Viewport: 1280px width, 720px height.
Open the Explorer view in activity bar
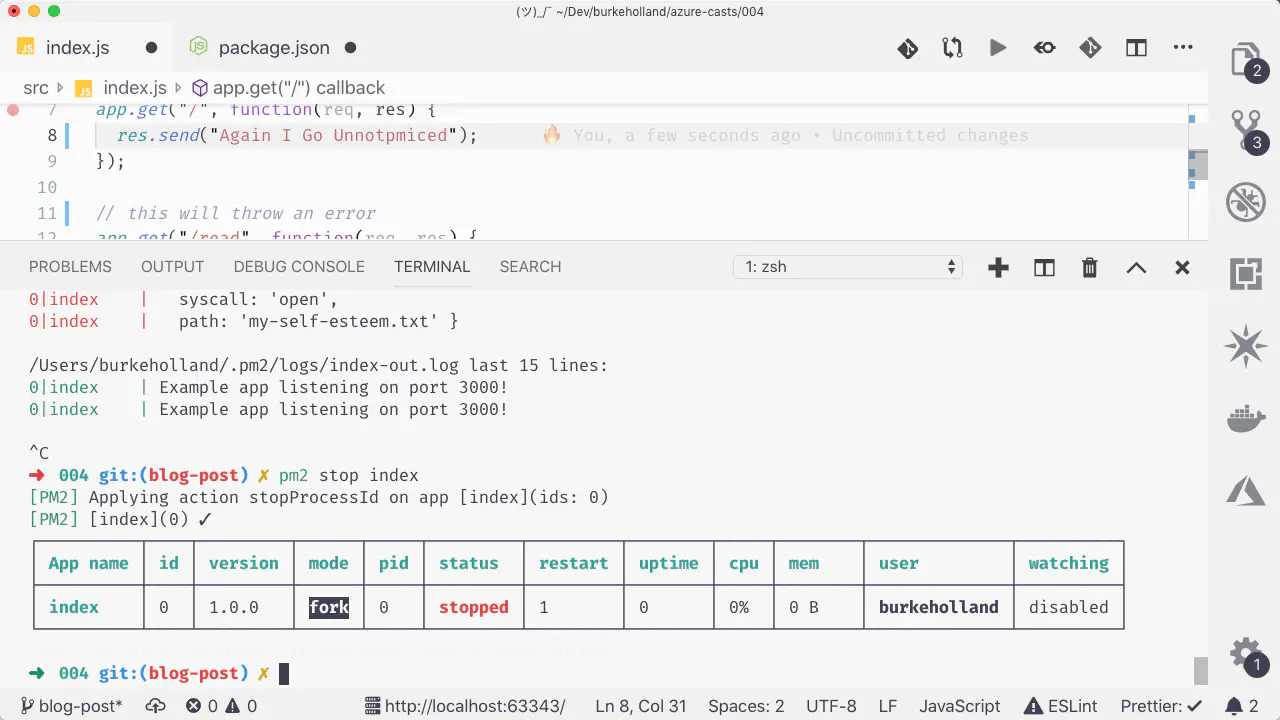pos(1246,60)
